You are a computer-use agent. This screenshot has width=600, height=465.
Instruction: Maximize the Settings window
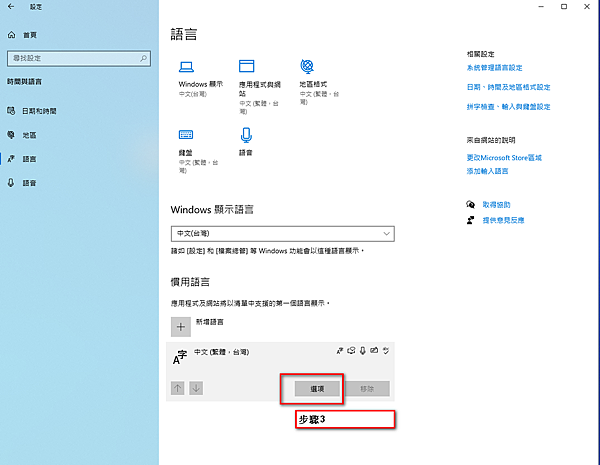[564, 7]
